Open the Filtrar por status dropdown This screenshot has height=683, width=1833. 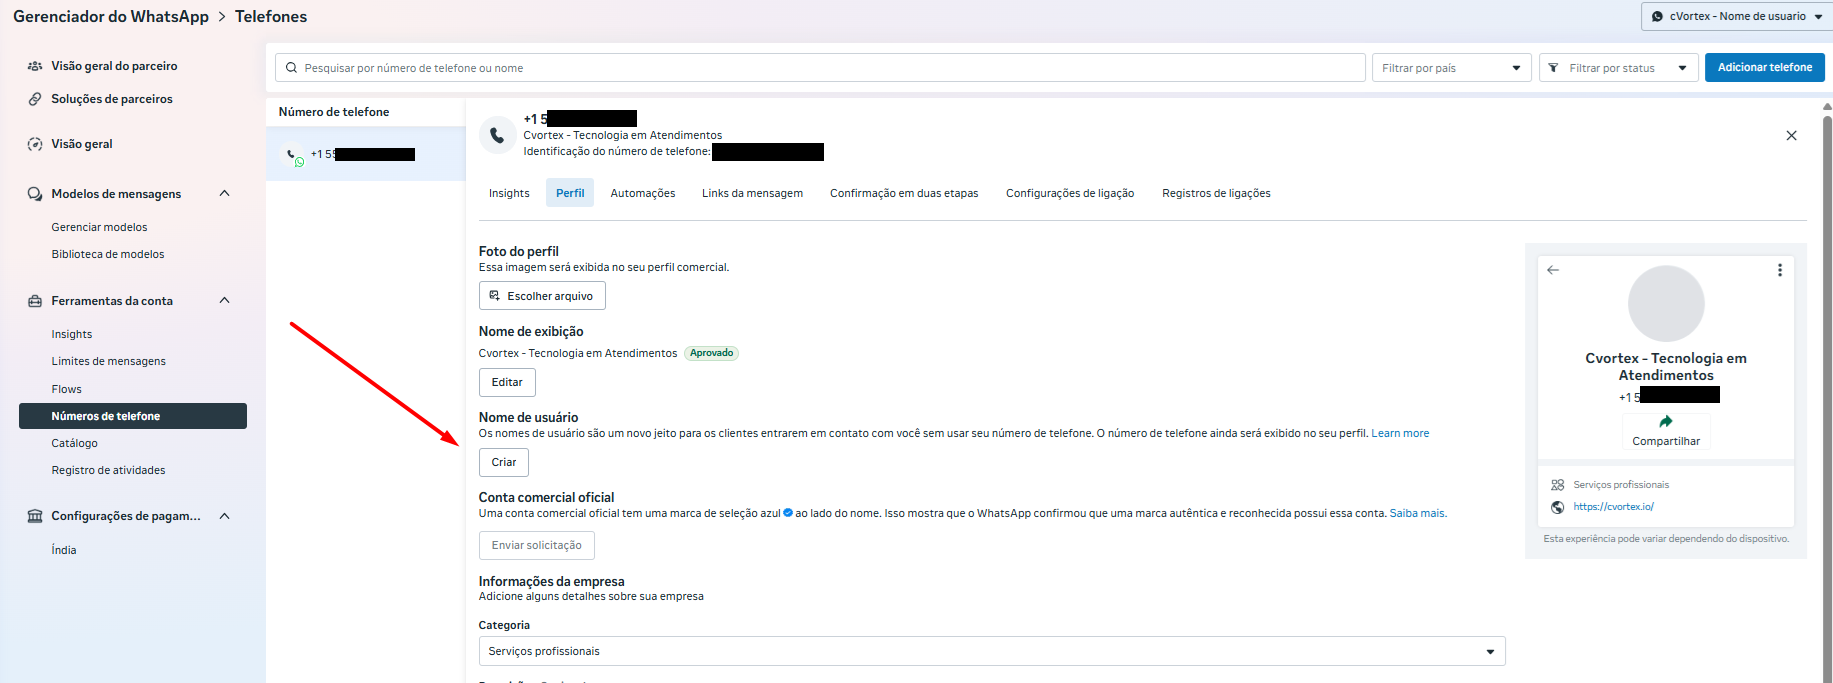pyautogui.click(x=1618, y=68)
